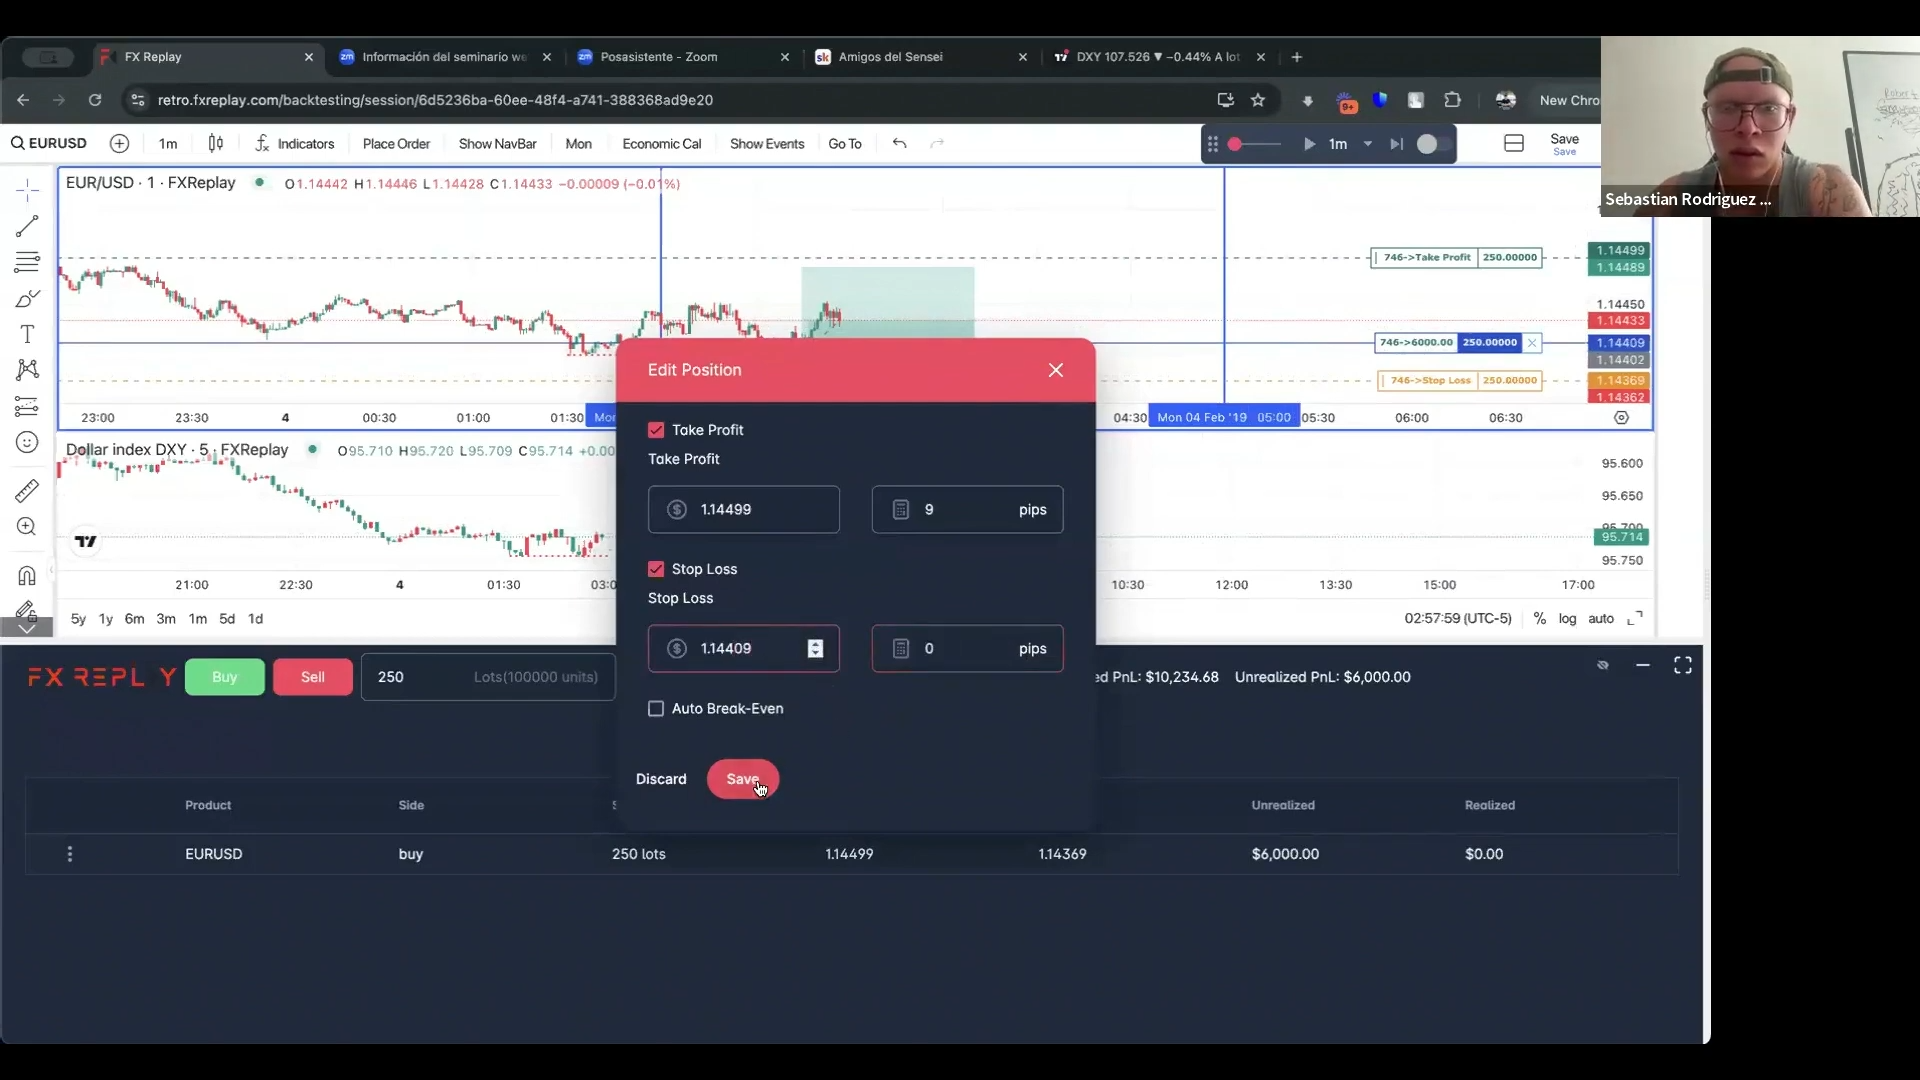Expand the positions panel to fullscreen
Image resolution: width=1920 pixels, height=1080 pixels.
[x=1683, y=666]
